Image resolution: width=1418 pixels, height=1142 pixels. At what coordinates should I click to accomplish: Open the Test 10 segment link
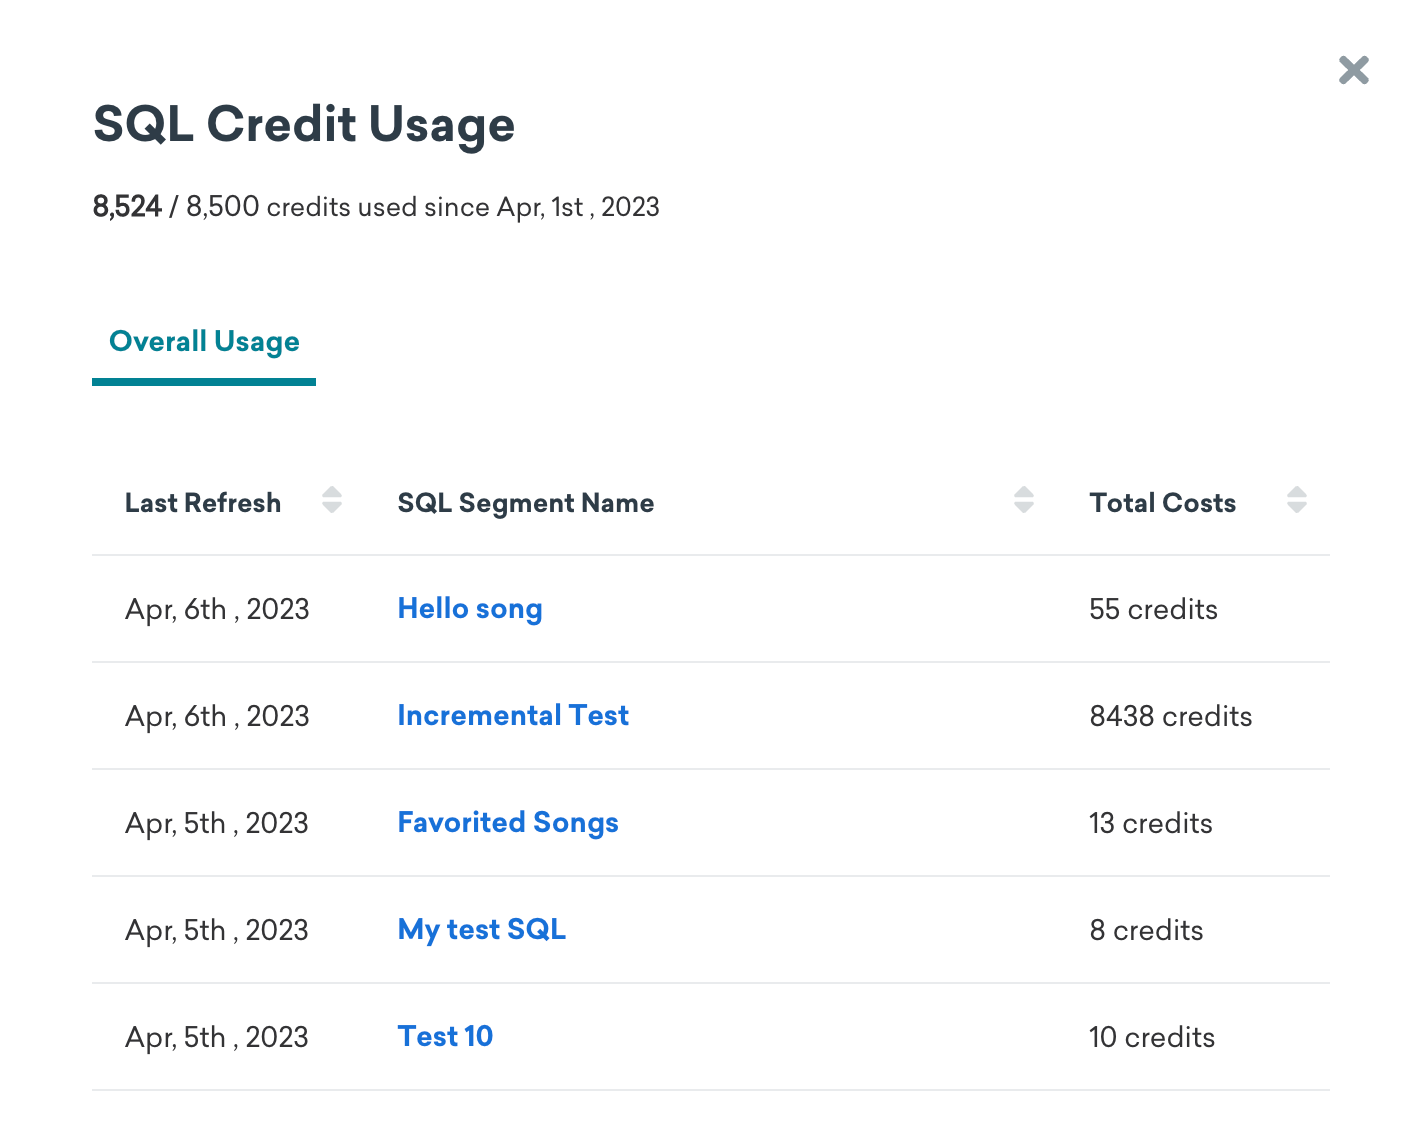coord(445,1037)
